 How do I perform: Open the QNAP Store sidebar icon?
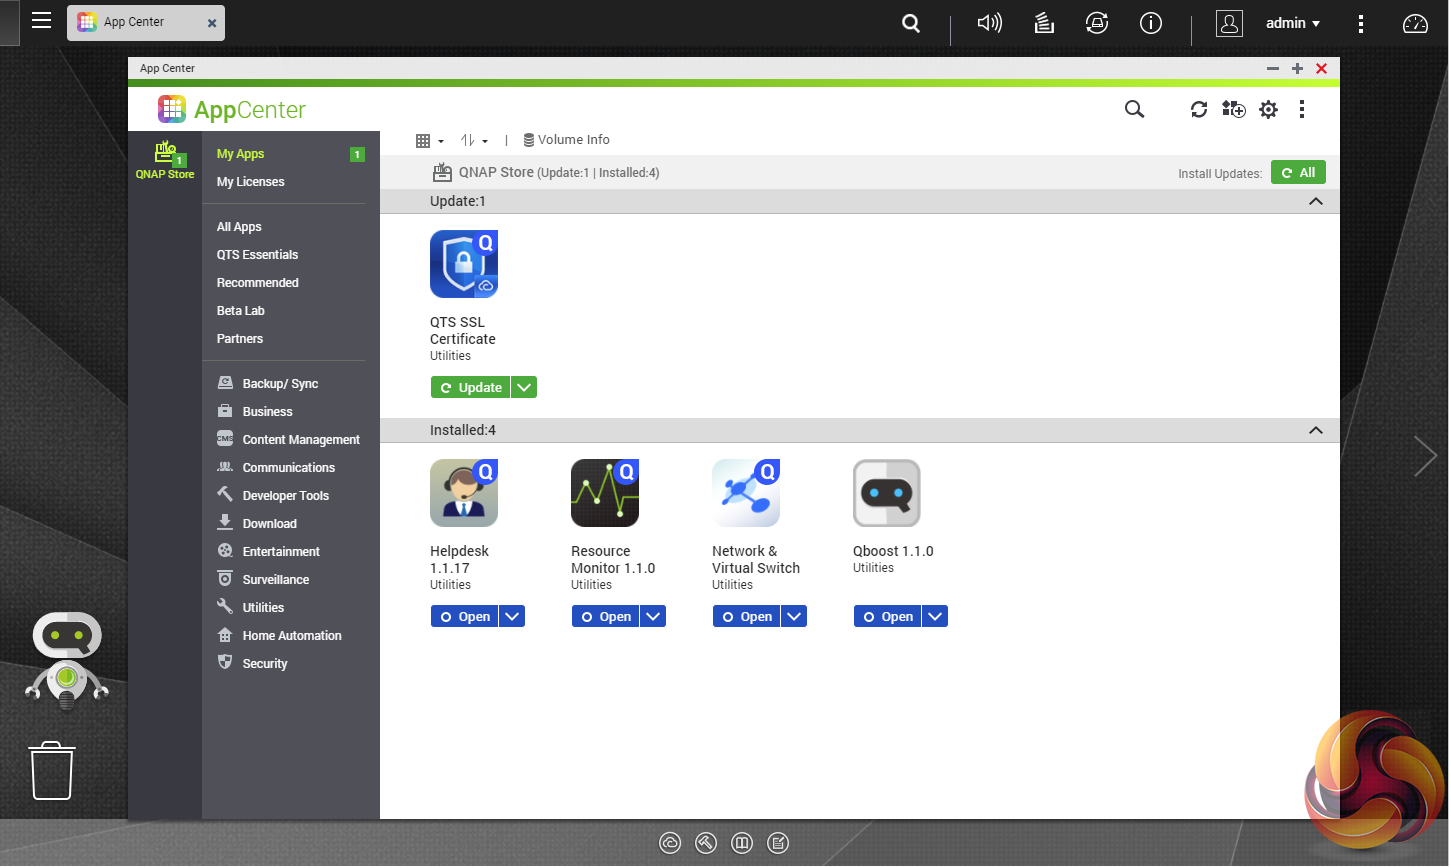pos(165,160)
